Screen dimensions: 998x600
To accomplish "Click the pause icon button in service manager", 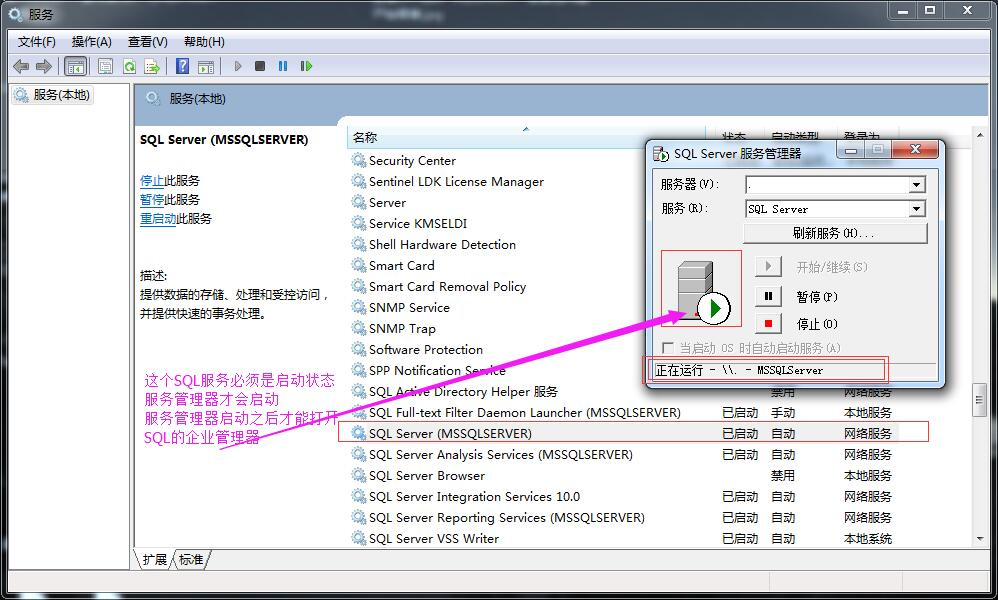I will [x=768, y=296].
